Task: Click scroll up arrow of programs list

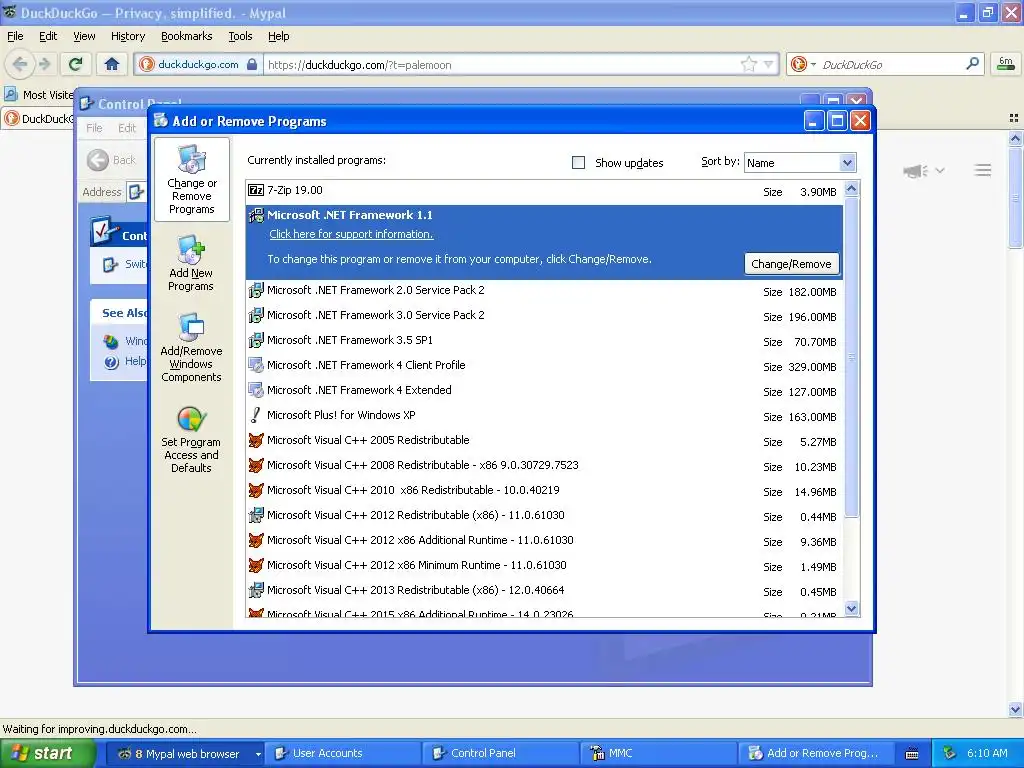Action: (852, 189)
